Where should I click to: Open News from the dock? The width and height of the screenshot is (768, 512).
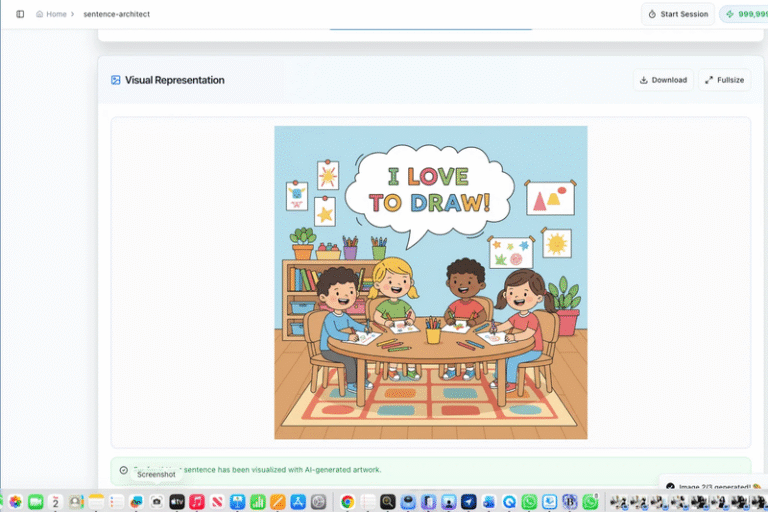(x=217, y=502)
